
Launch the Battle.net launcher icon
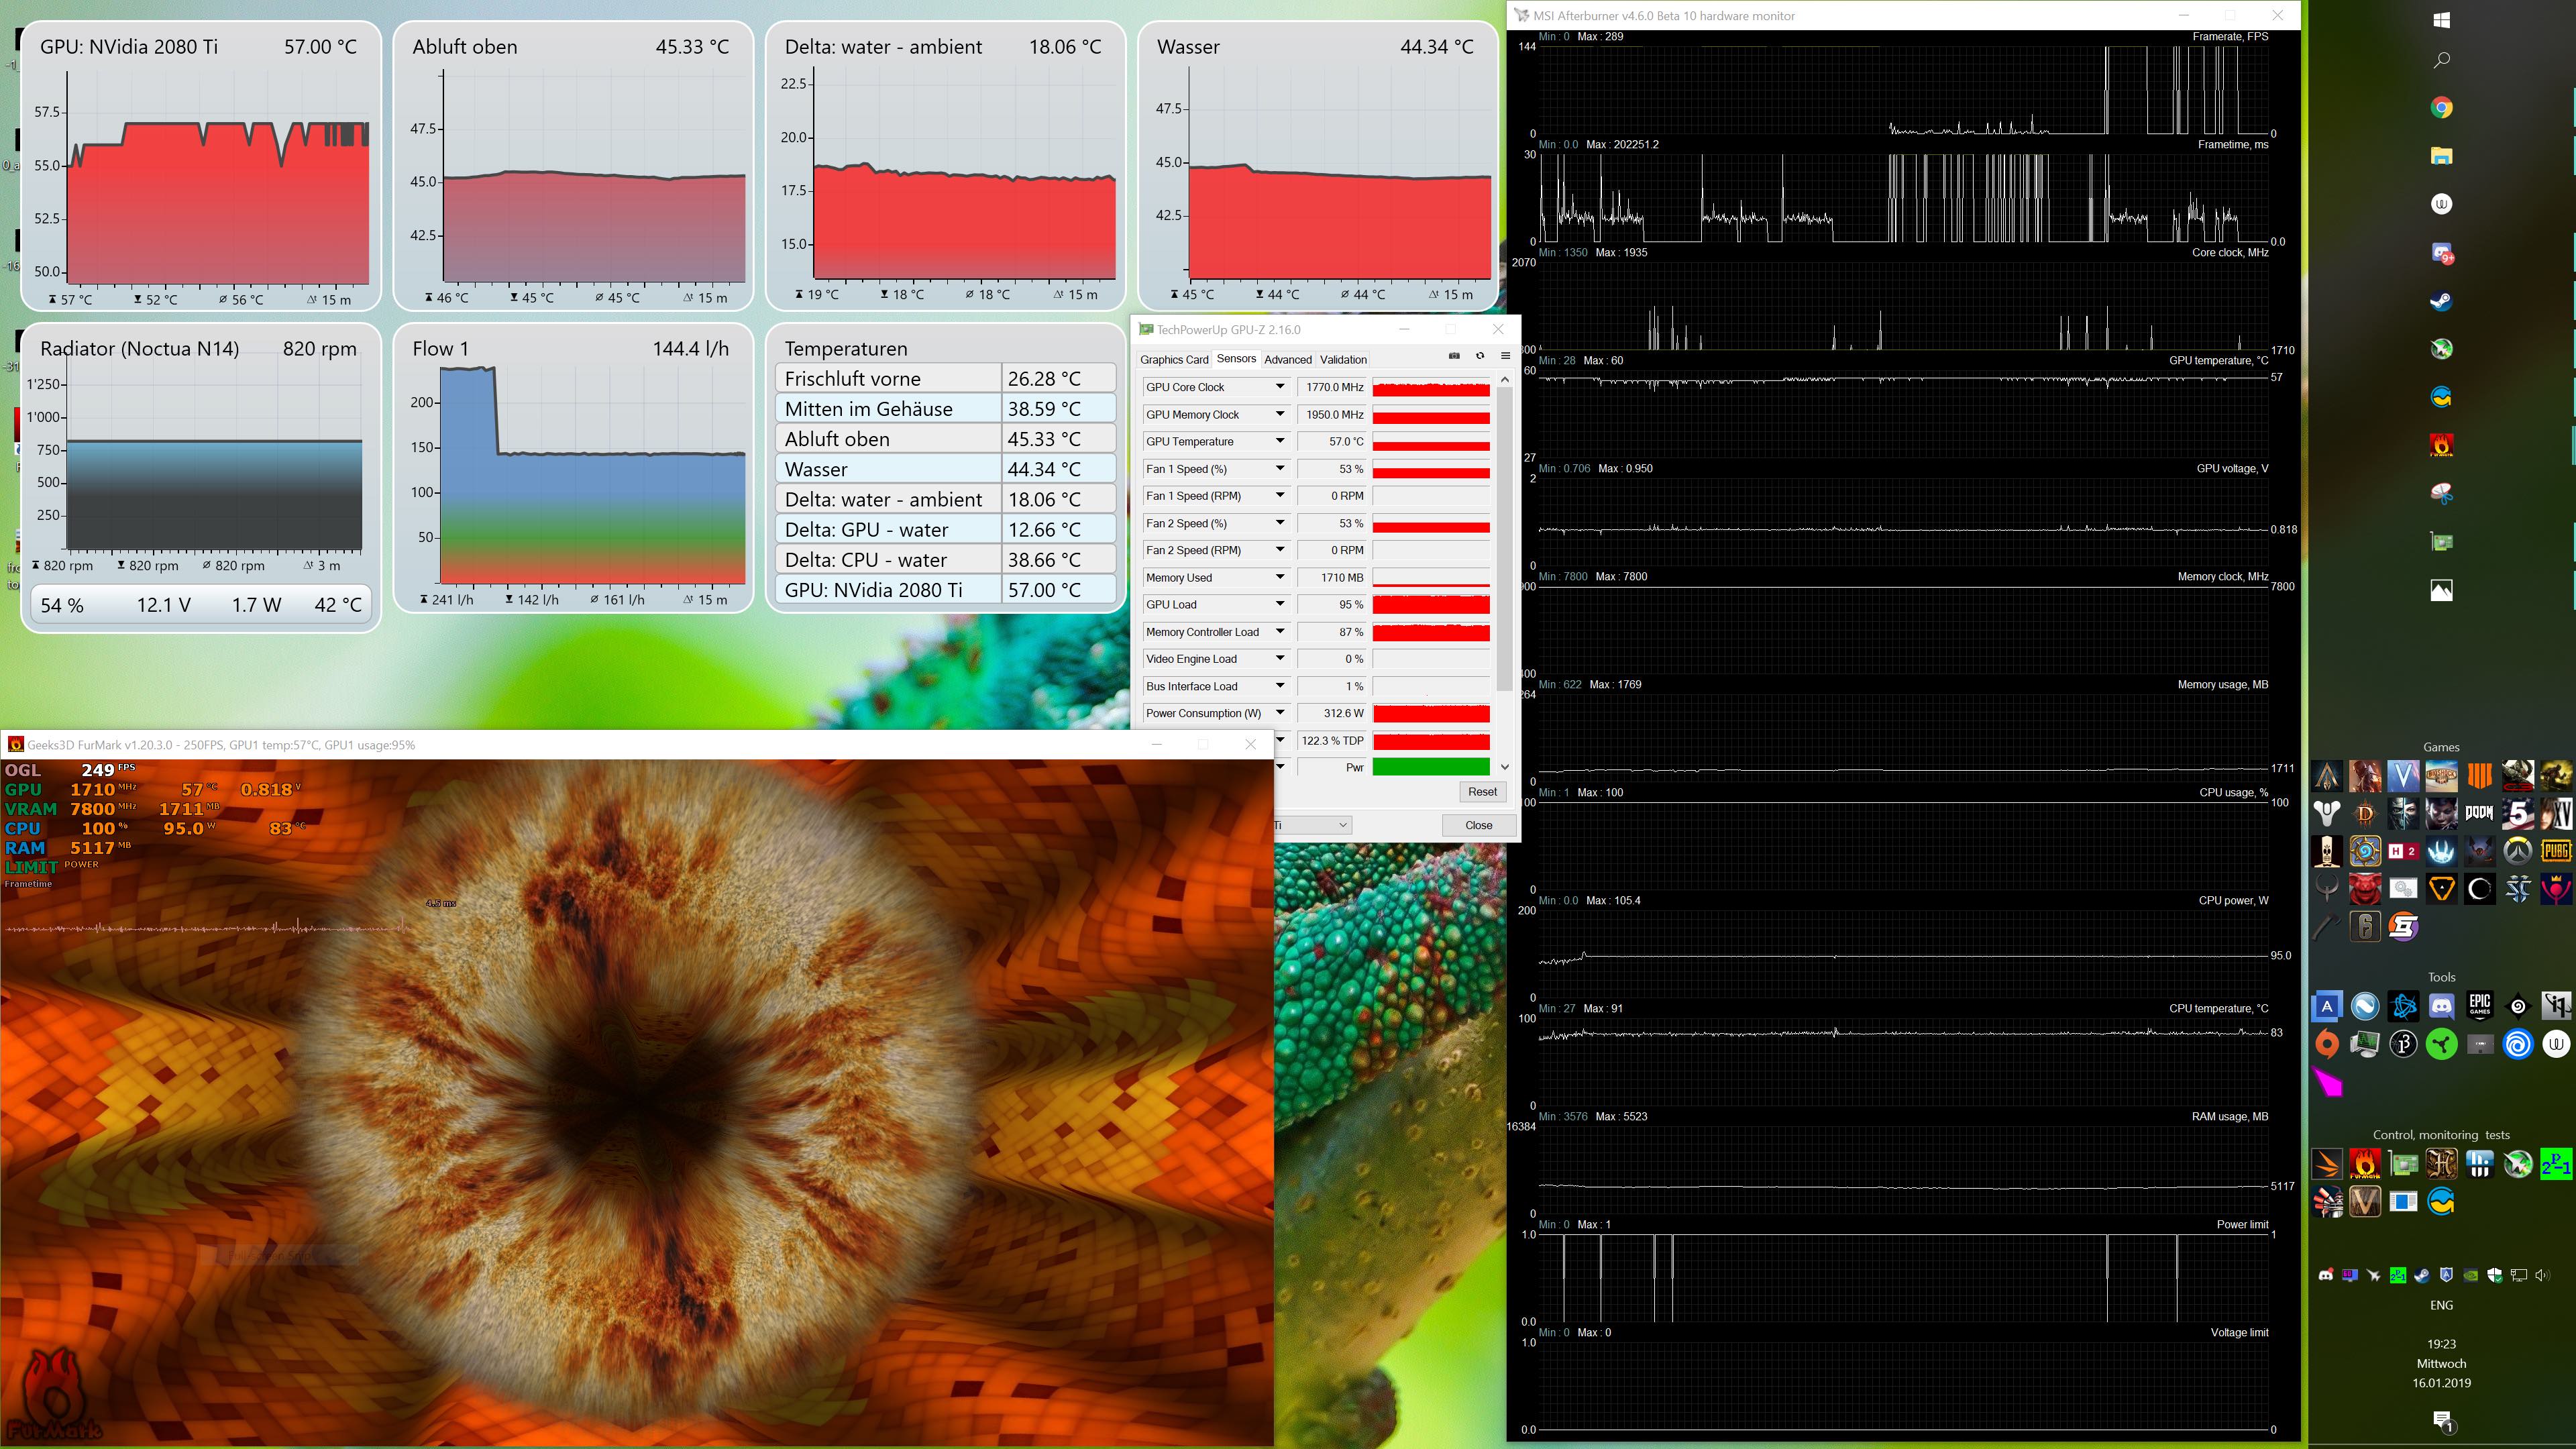2403,1006
